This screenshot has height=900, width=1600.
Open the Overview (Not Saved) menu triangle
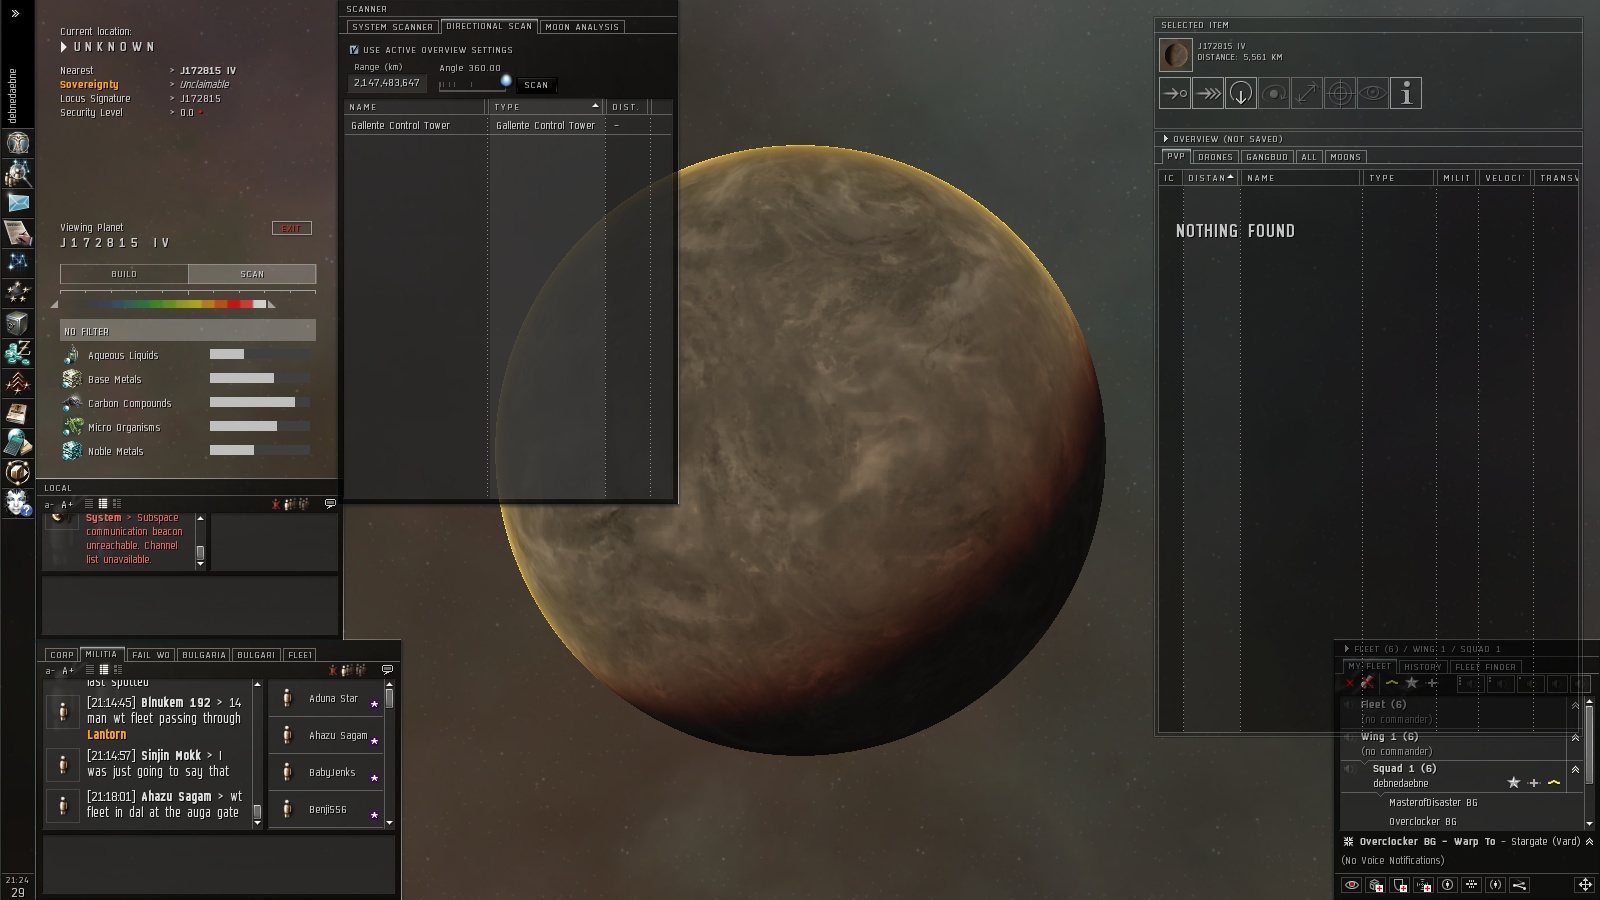click(x=1166, y=139)
